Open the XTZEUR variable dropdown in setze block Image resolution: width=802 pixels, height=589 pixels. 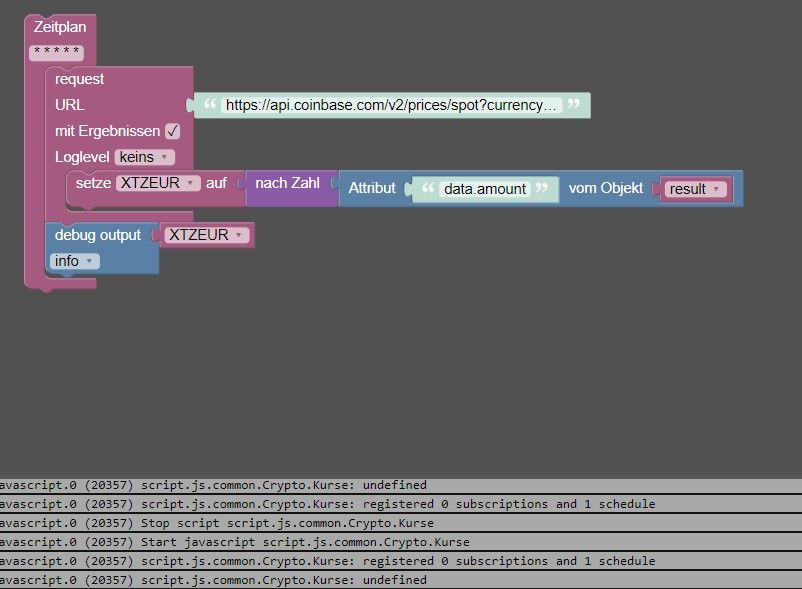[158, 183]
